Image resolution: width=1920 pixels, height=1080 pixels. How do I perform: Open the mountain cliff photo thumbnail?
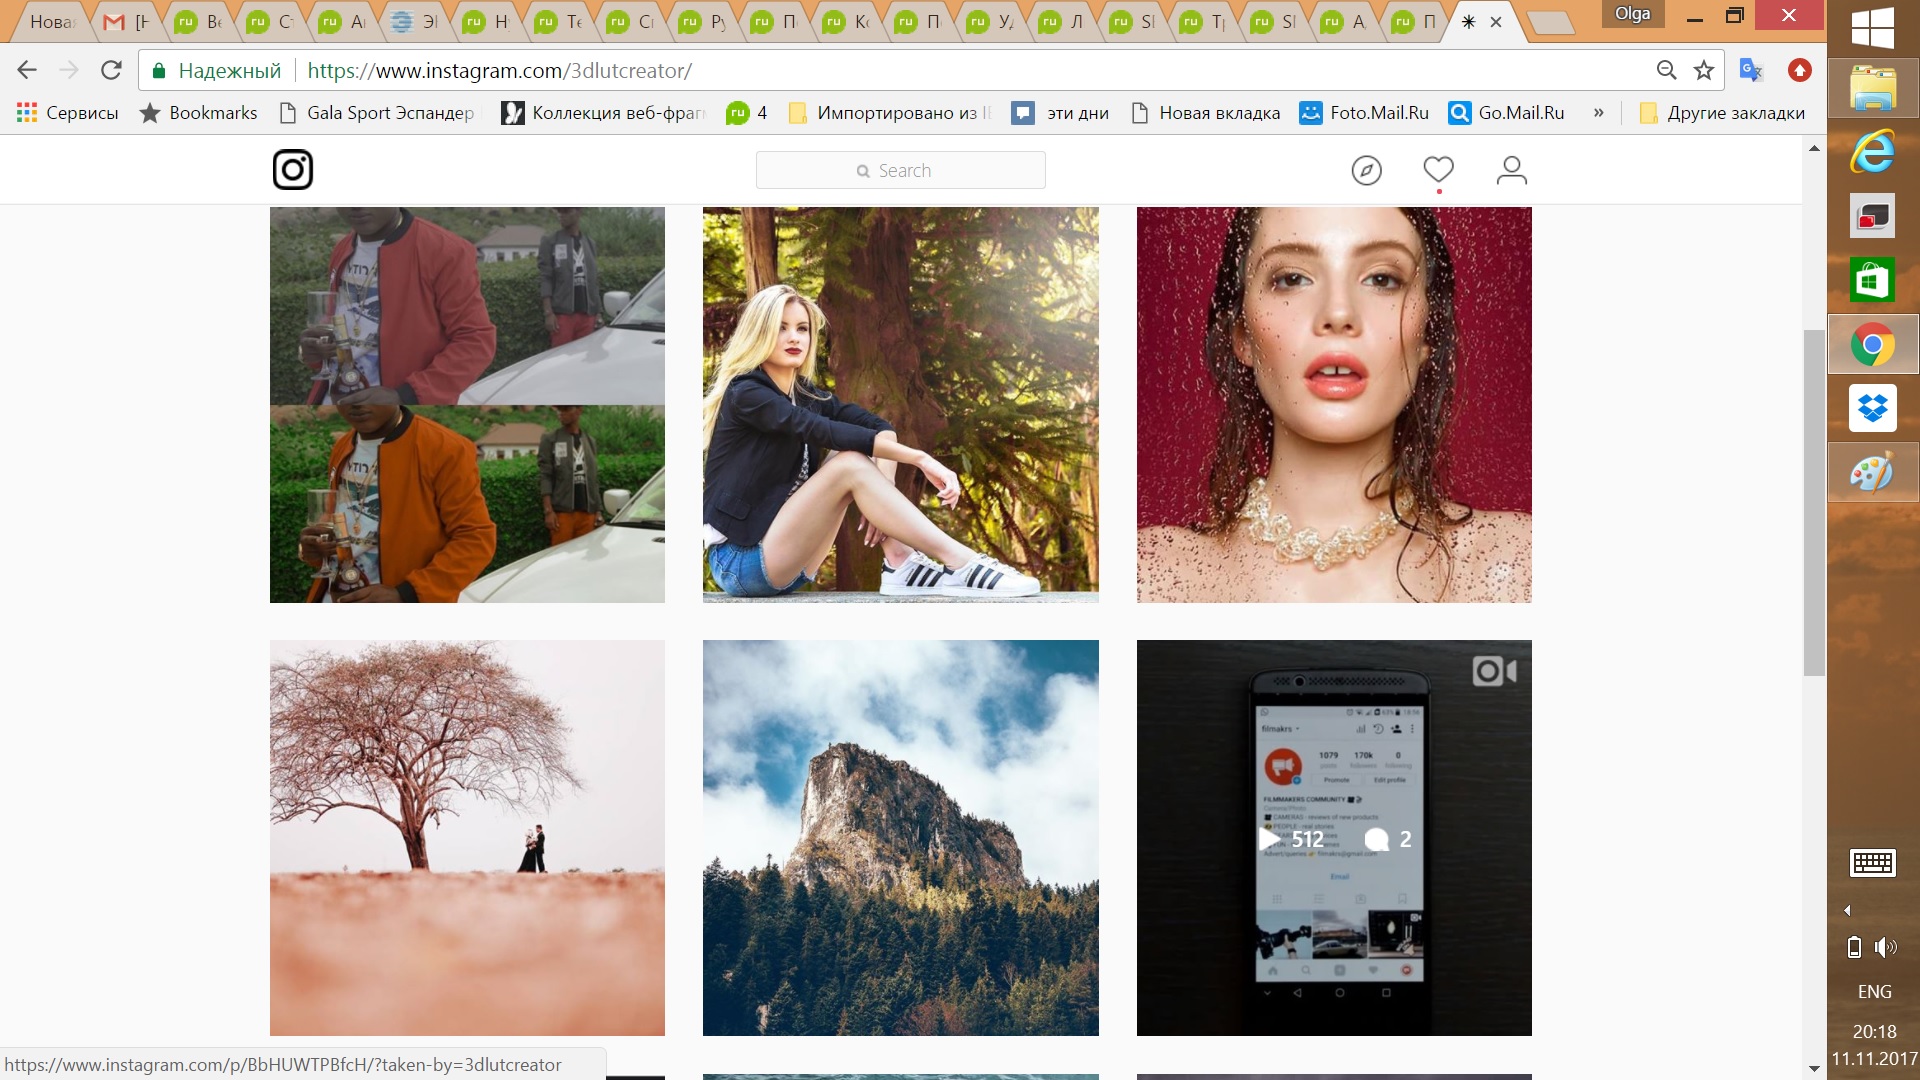click(x=900, y=838)
